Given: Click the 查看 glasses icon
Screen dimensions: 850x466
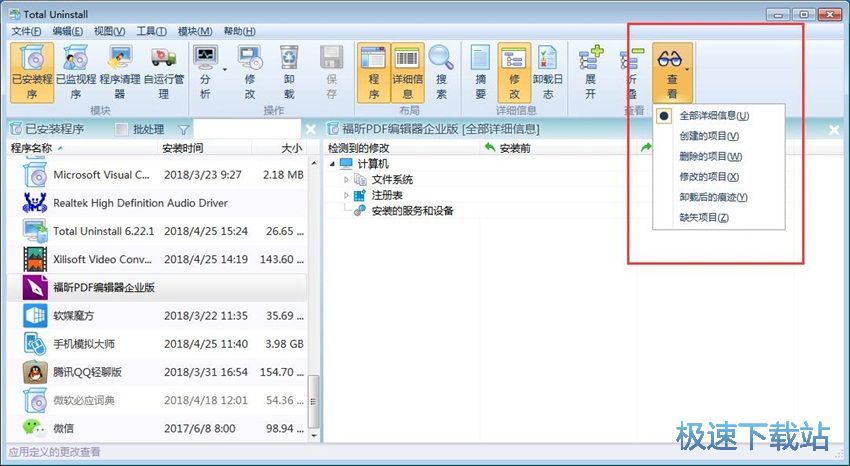Looking at the screenshot, I should [x=669, y=58].
